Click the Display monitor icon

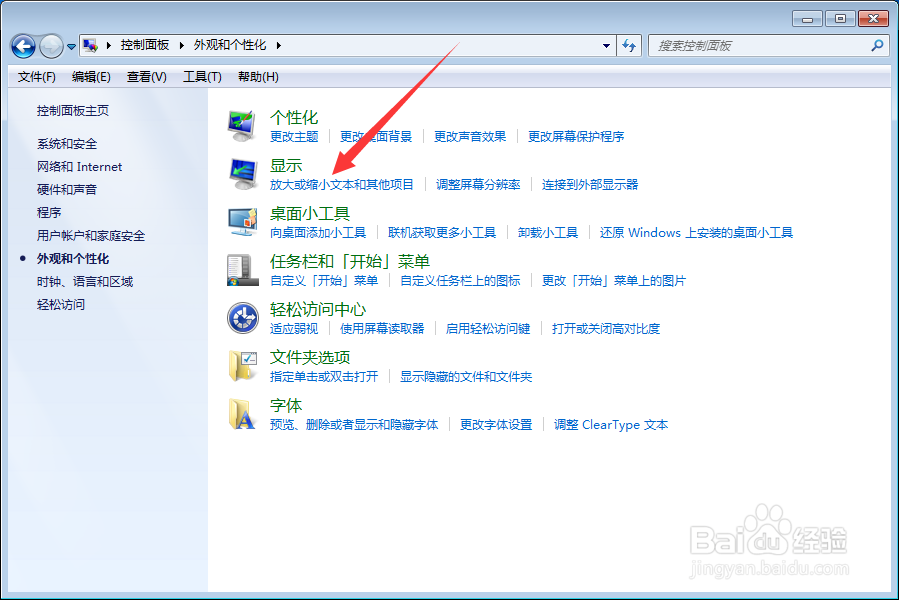[x=243, y=174]
